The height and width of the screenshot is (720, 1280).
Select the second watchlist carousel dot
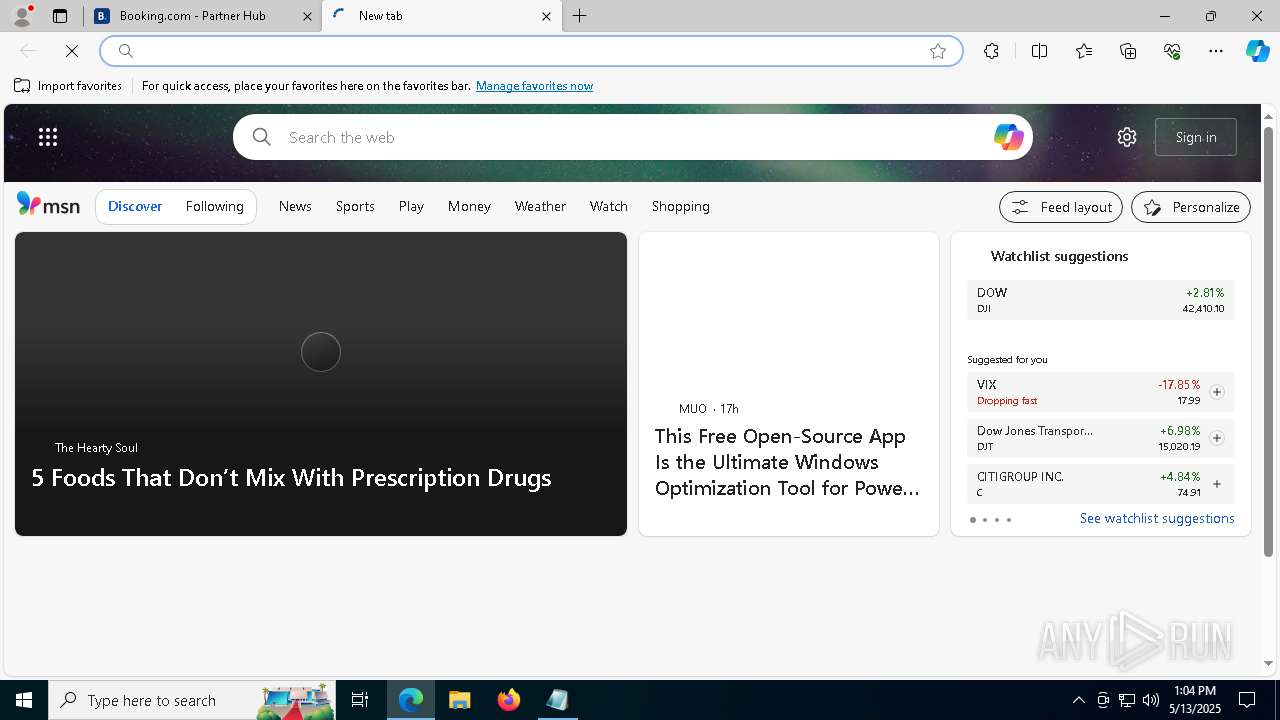coord(985,520)
